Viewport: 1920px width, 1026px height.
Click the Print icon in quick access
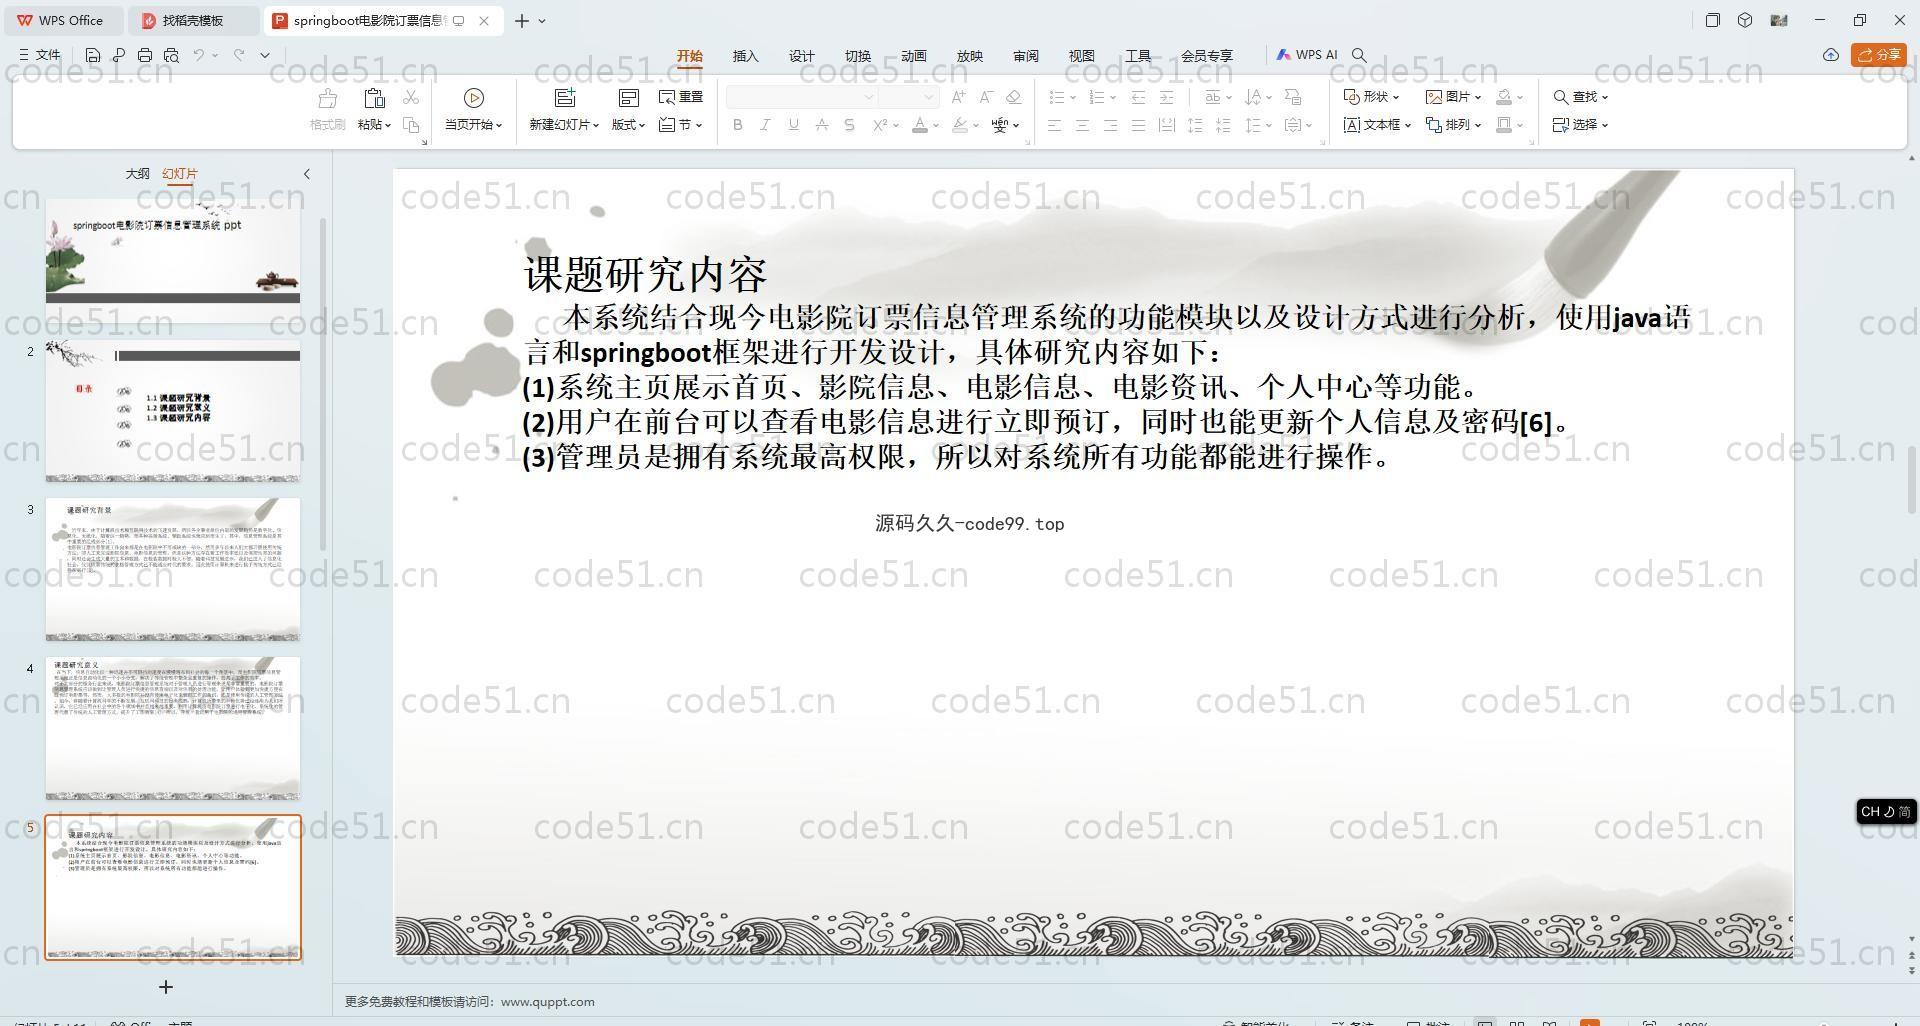(145, 55)
